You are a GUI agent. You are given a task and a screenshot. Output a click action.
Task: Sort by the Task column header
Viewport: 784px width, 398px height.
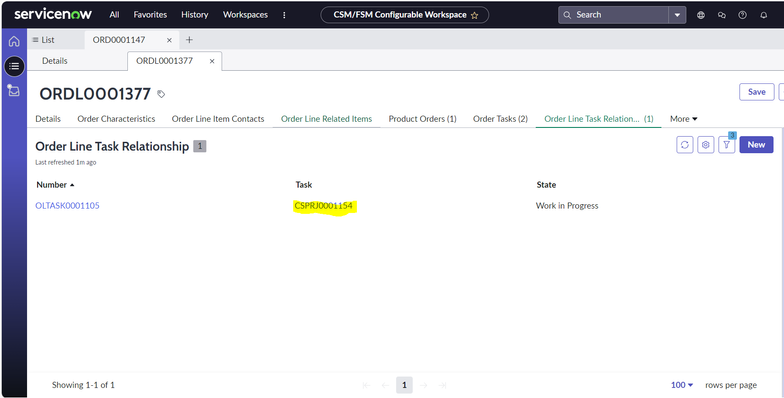click(304, 184)
